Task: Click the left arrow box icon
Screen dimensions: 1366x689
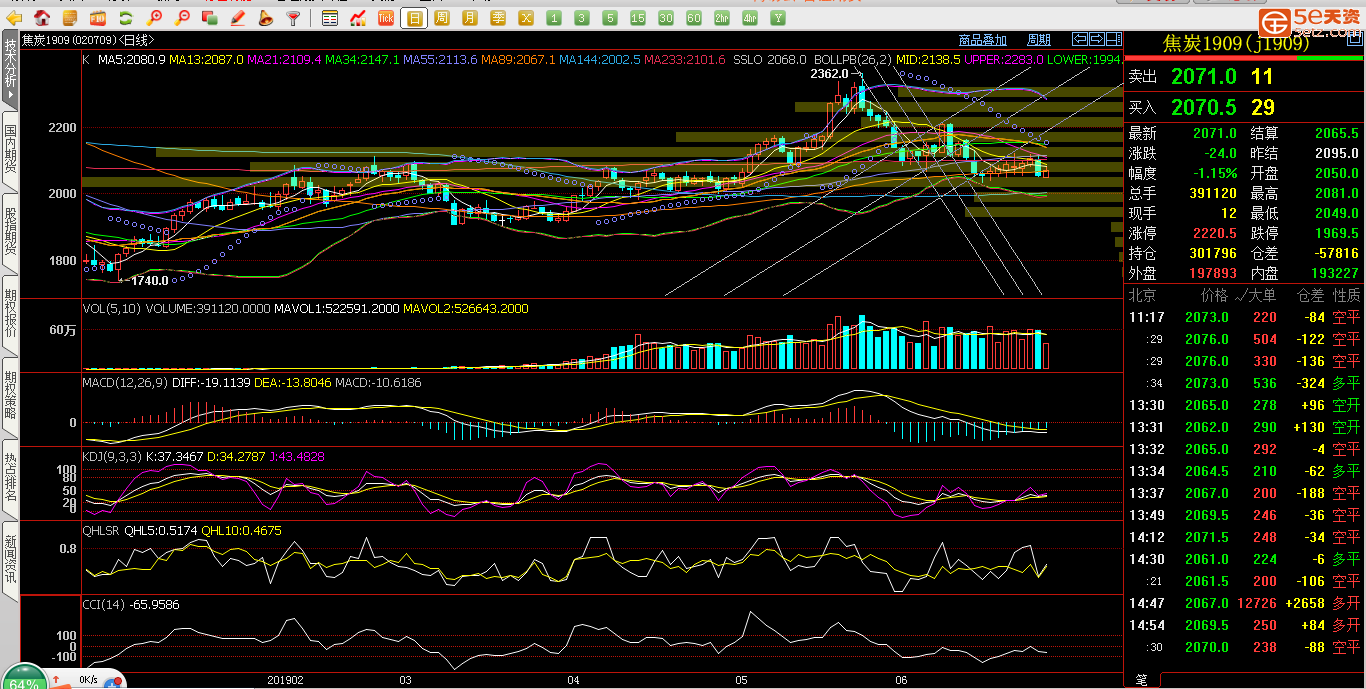Action: click(1080, 39)
